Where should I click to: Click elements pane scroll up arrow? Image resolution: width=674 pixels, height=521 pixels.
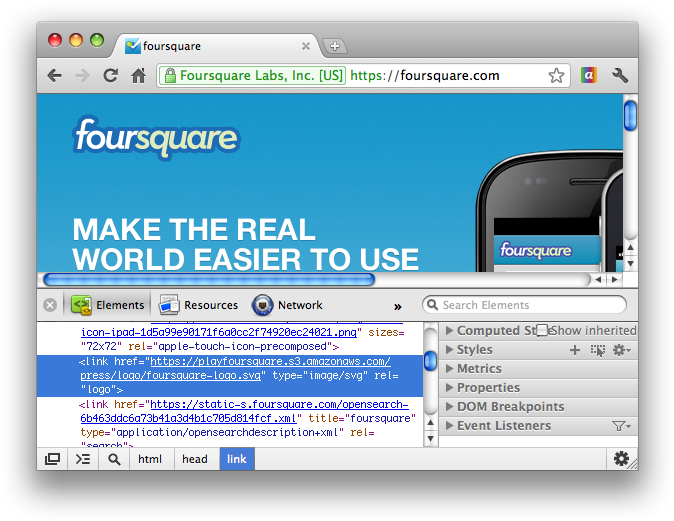tap(430, 422)
